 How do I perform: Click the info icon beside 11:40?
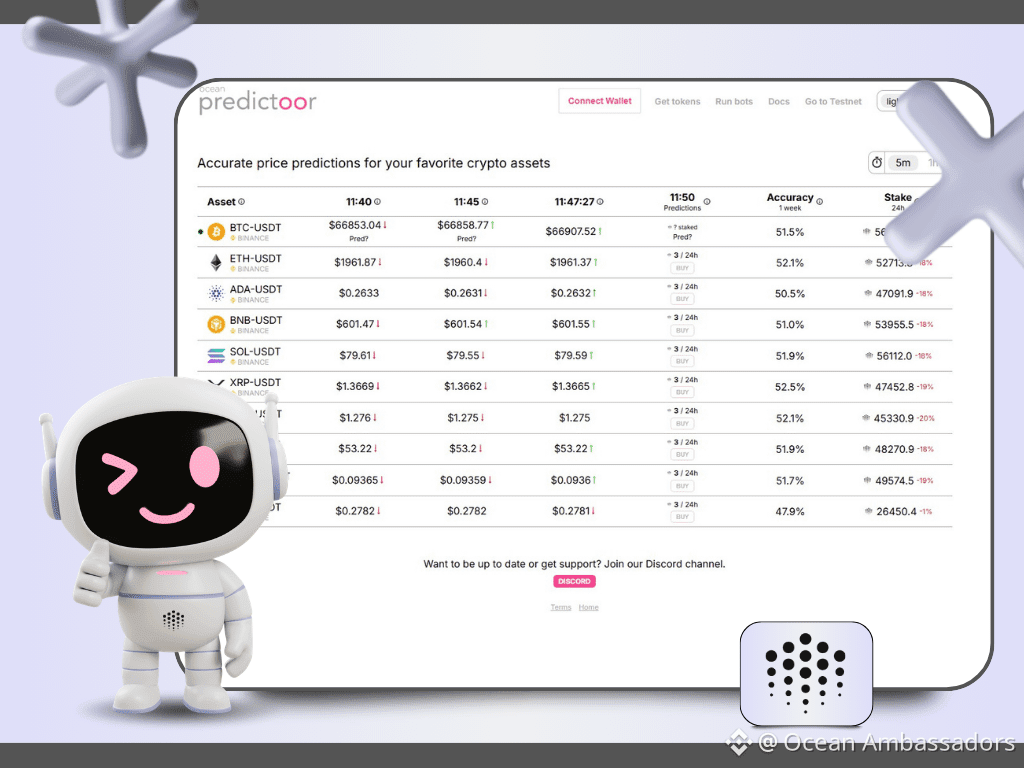coord(377,202)
